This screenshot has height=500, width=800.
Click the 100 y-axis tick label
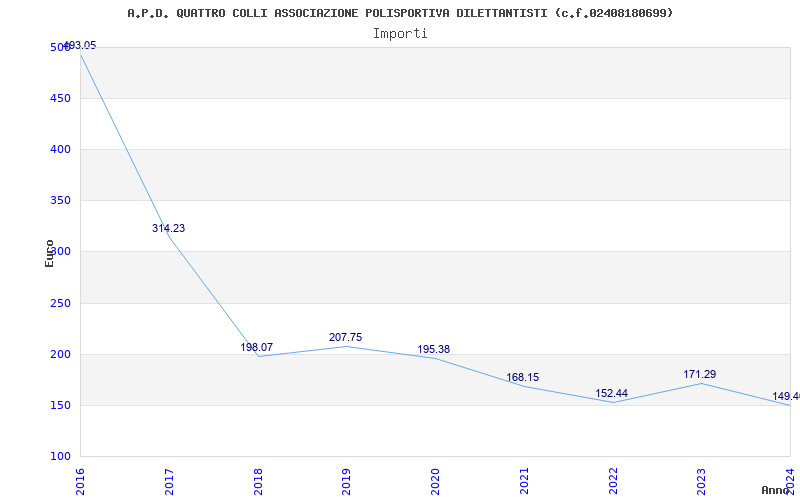click(x=60, y=457)
